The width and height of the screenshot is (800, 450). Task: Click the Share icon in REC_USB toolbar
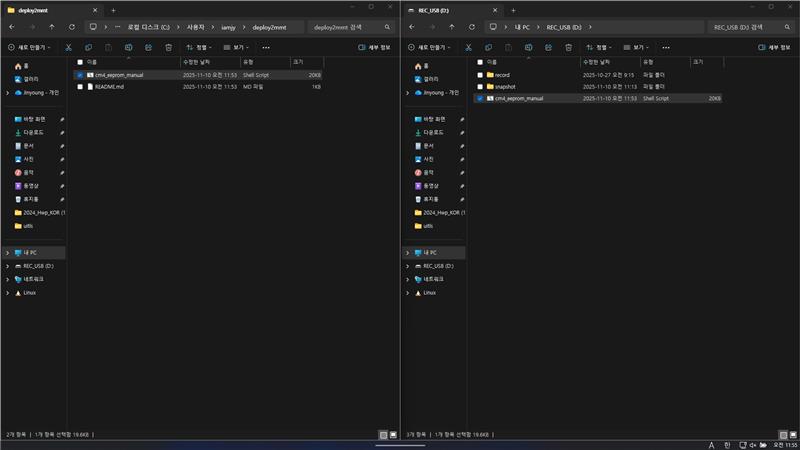pos(548,47)
